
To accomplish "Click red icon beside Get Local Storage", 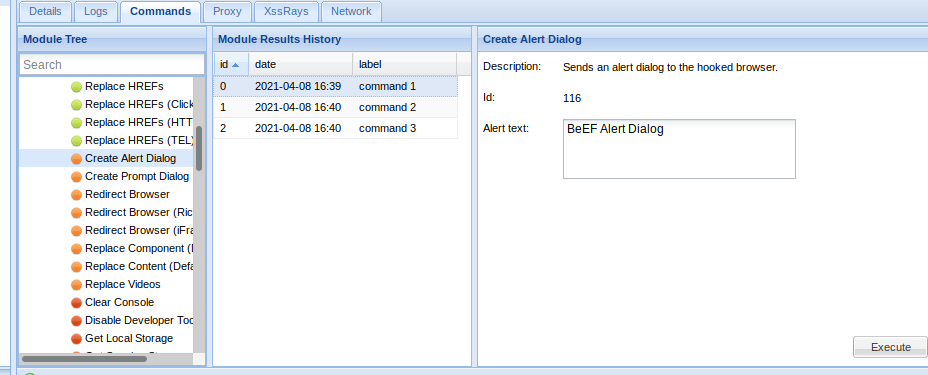I will pos(76,339).
